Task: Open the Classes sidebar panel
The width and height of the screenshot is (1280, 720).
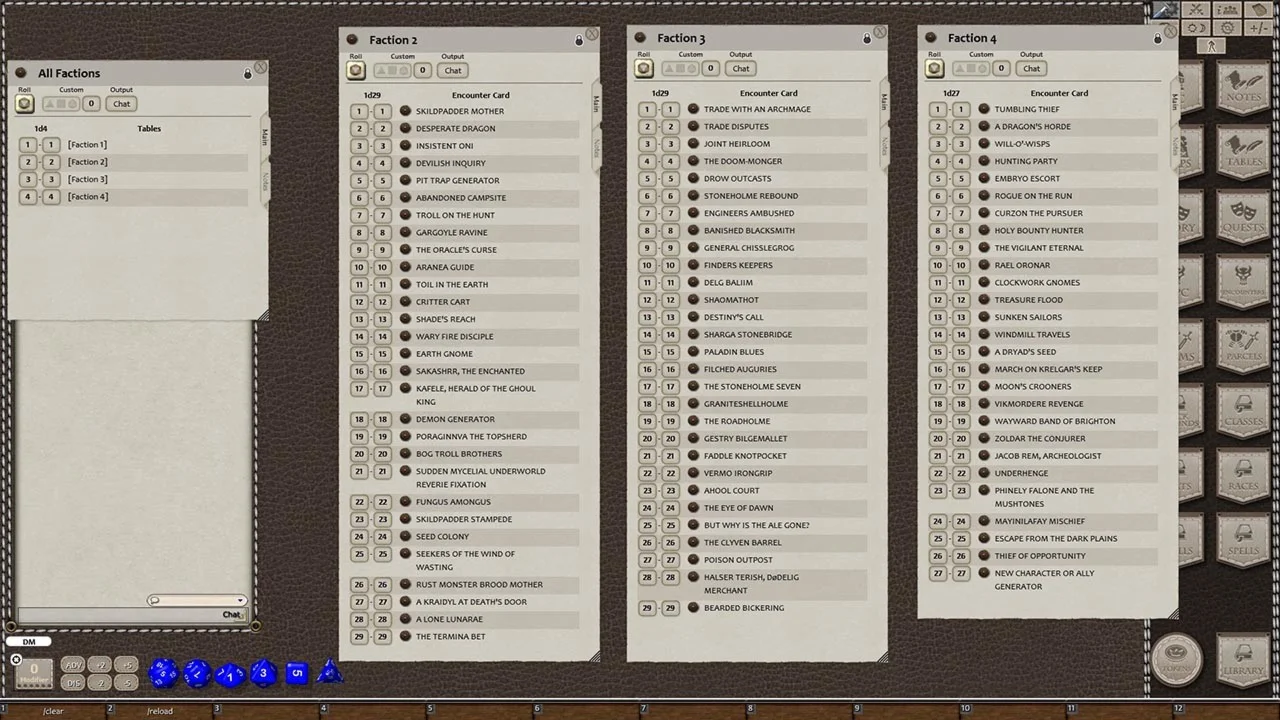Action: coord(1243,412)
